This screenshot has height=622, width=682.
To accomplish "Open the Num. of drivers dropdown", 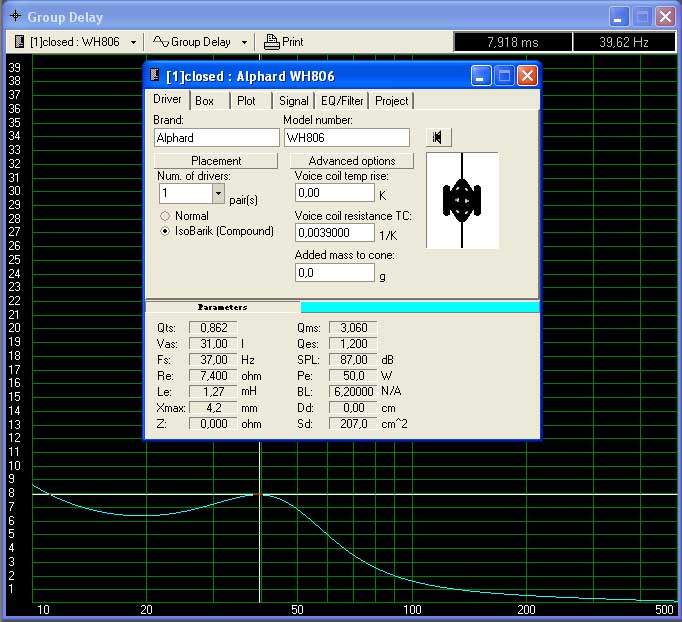I will [218, 193].
